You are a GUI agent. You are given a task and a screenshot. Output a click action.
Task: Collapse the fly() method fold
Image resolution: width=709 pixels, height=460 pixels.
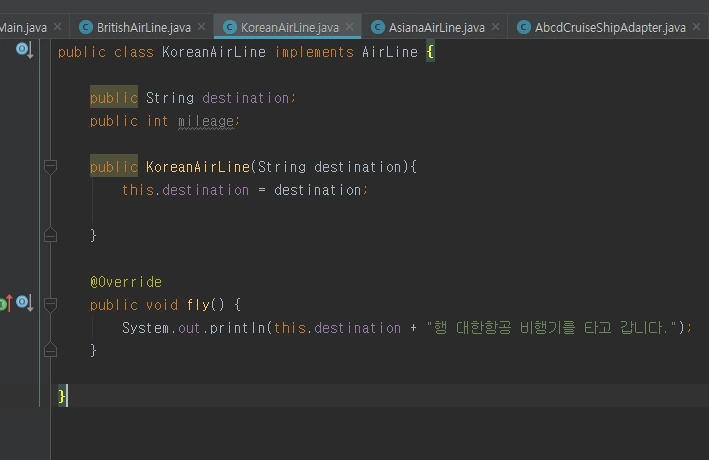coord(50,305)
